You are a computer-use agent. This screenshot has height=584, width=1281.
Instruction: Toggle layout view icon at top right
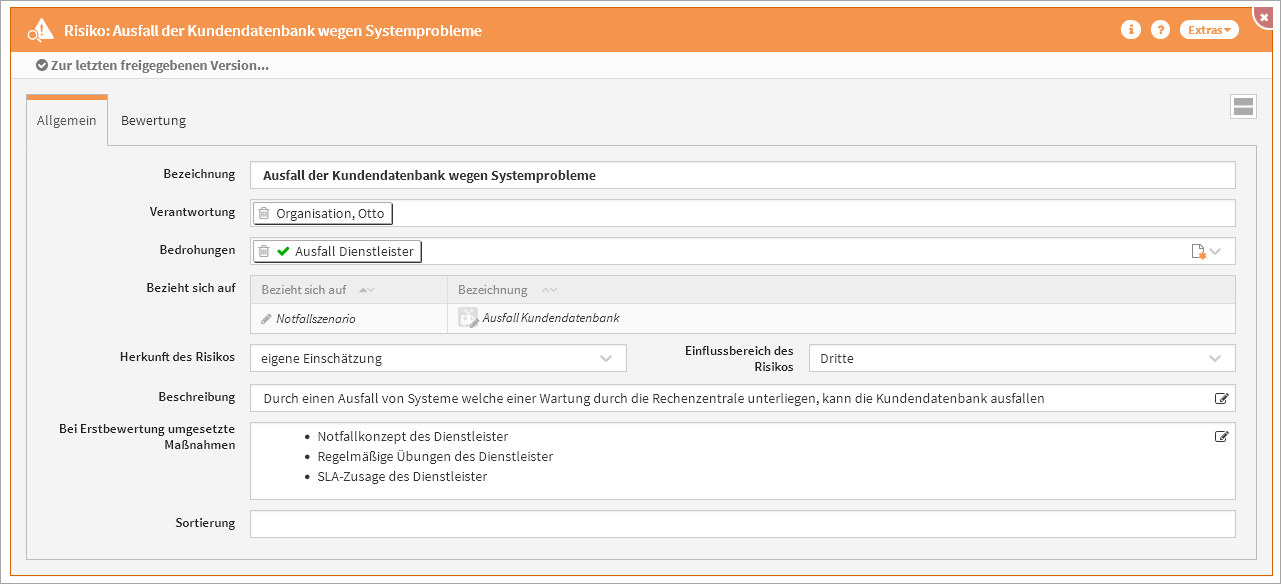click(1243, 107)
